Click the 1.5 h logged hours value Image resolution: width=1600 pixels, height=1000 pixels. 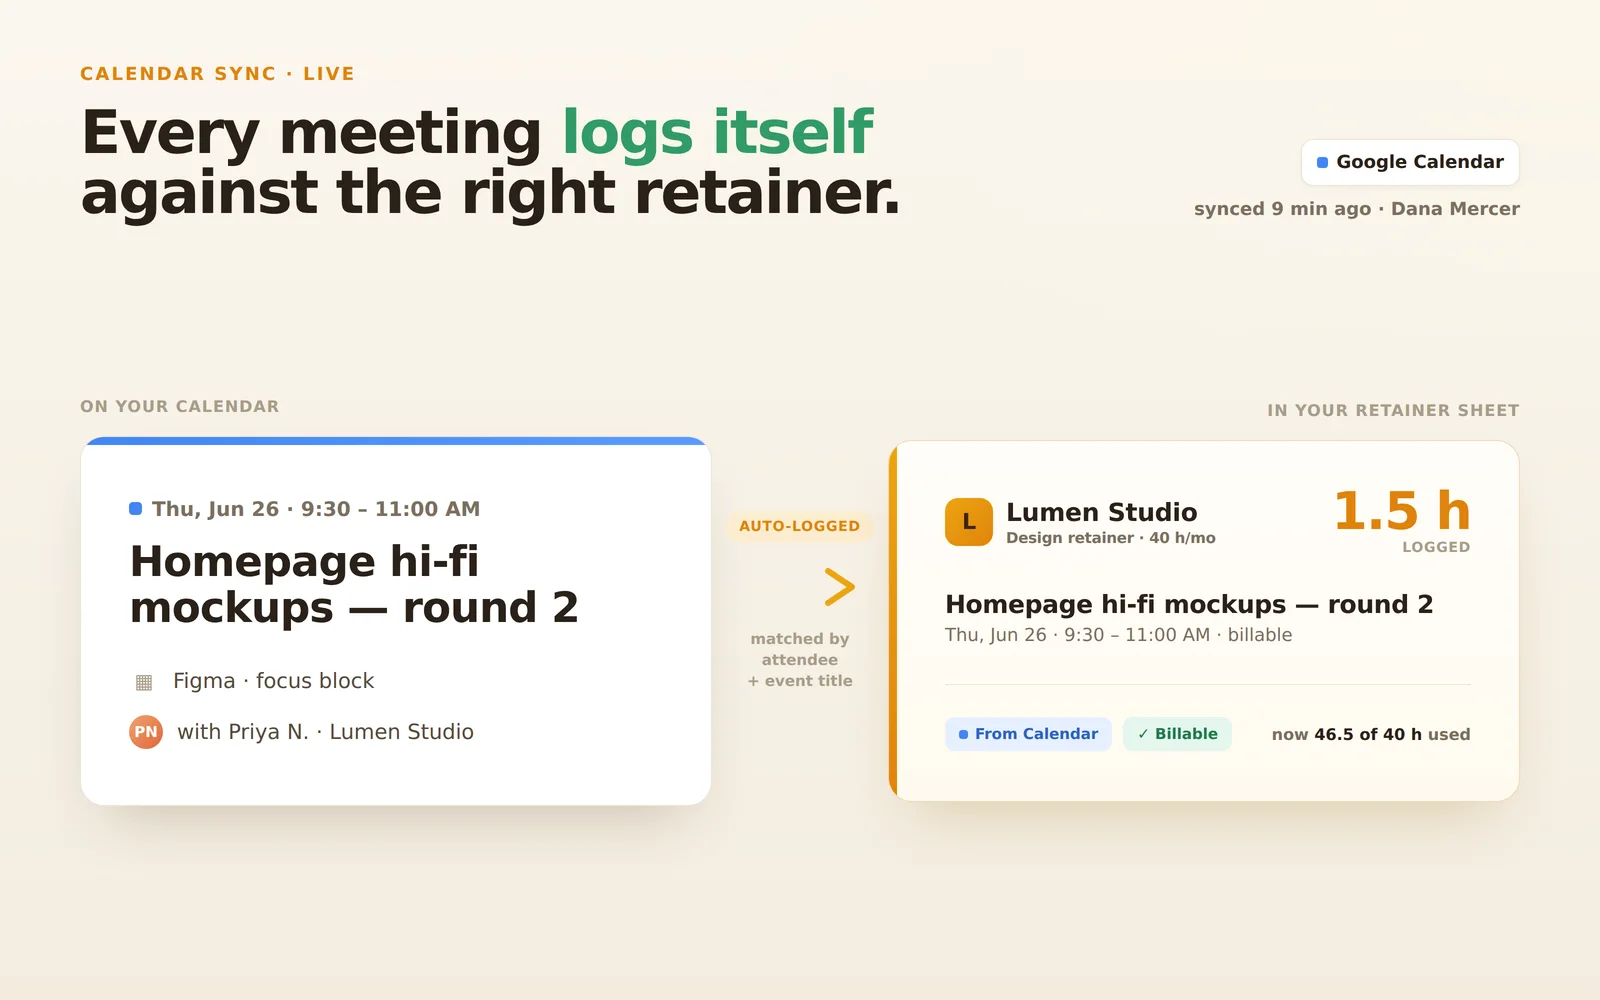pyautogui.click(x=1402, y=511)
